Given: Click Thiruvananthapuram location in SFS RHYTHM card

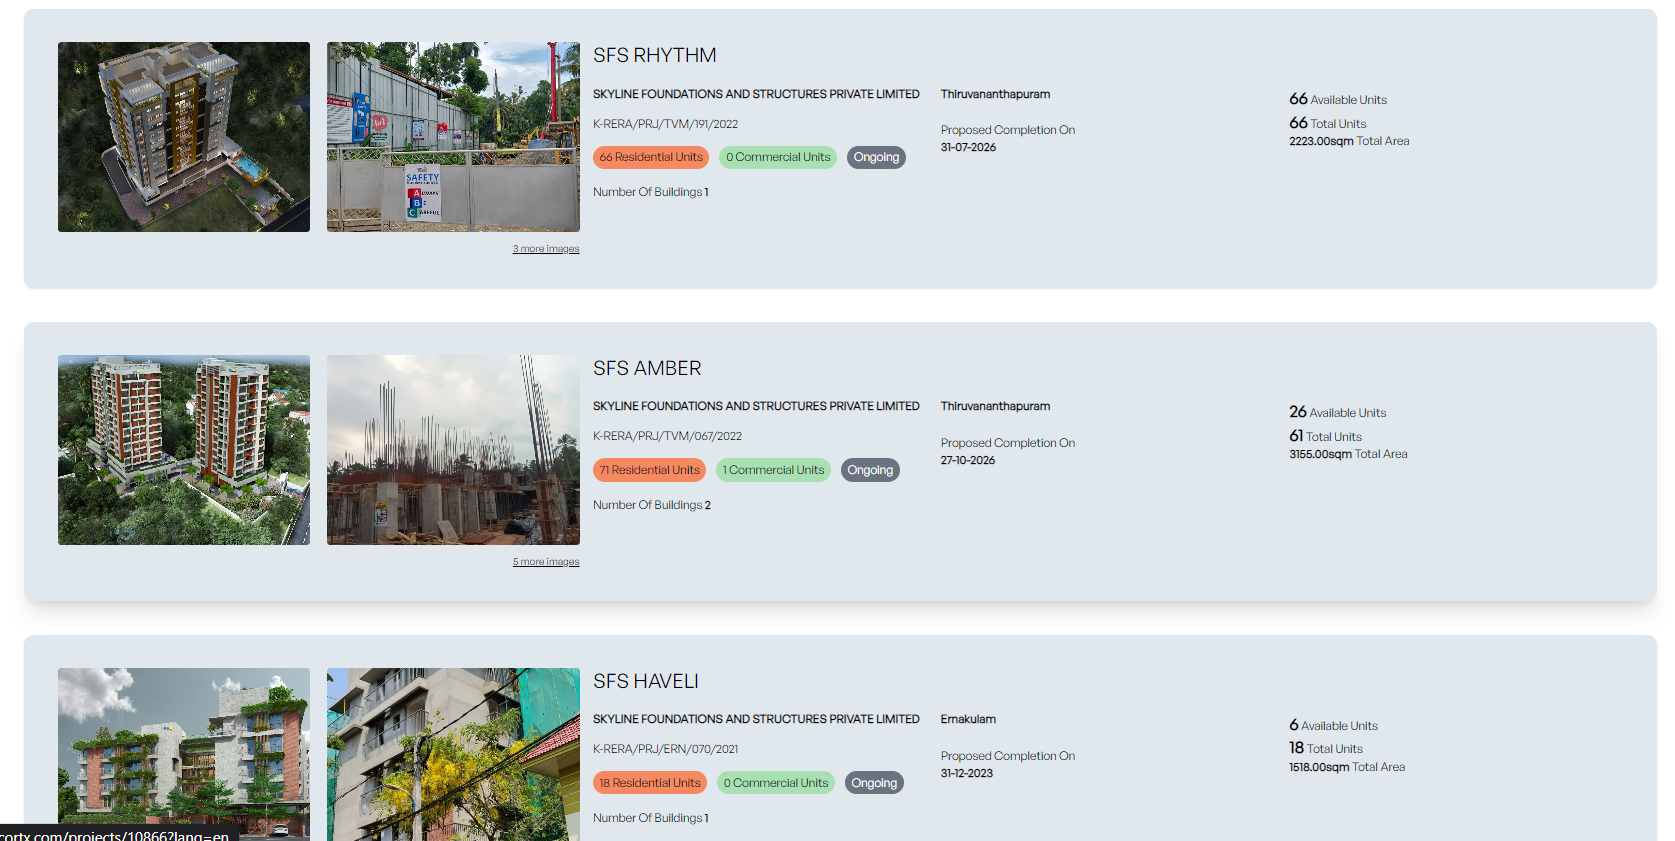Looking at the screenshot, I should (x=995, y=94).
